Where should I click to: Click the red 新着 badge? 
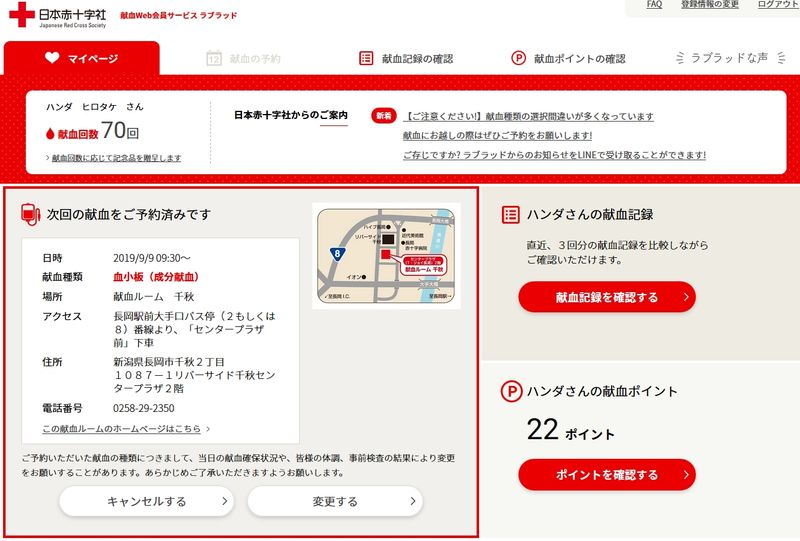tap(384, 116)
